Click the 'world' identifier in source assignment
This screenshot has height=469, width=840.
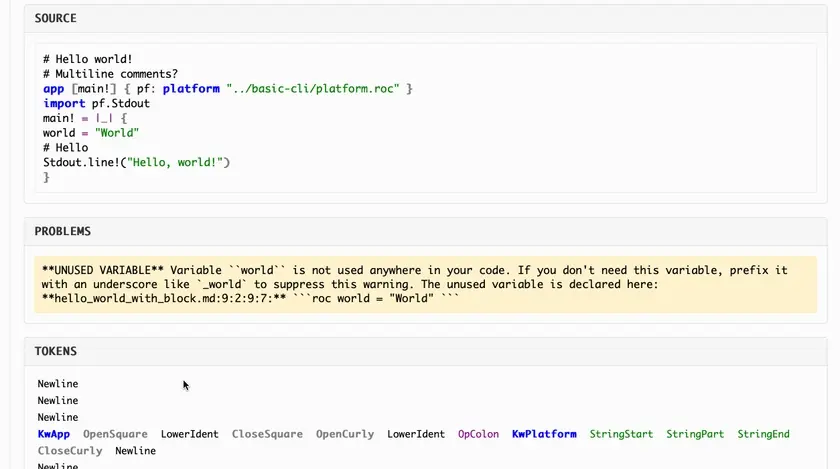point(59,133)
